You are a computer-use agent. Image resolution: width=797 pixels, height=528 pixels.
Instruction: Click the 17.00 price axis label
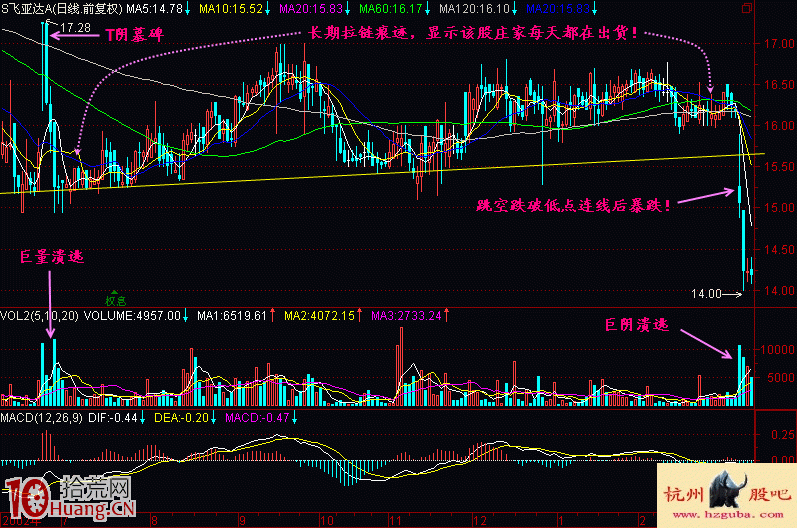click(780, 44)
